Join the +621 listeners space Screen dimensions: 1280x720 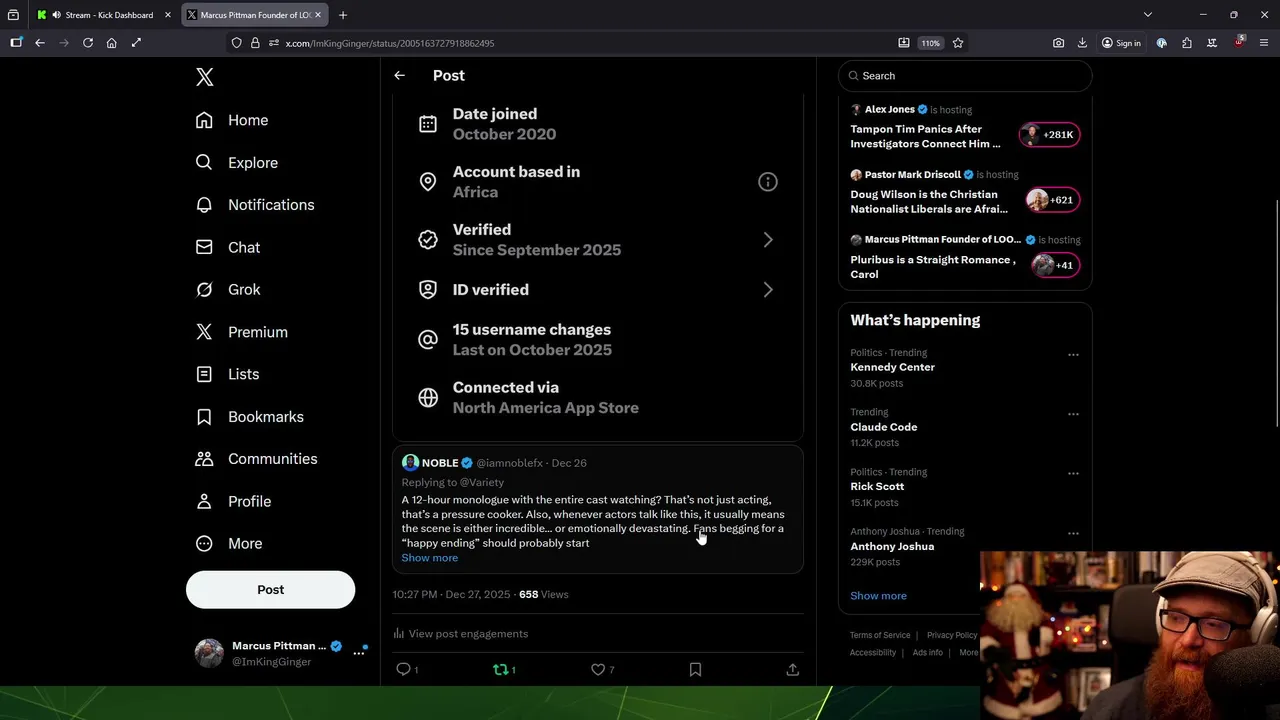(x=1053, y=200)
